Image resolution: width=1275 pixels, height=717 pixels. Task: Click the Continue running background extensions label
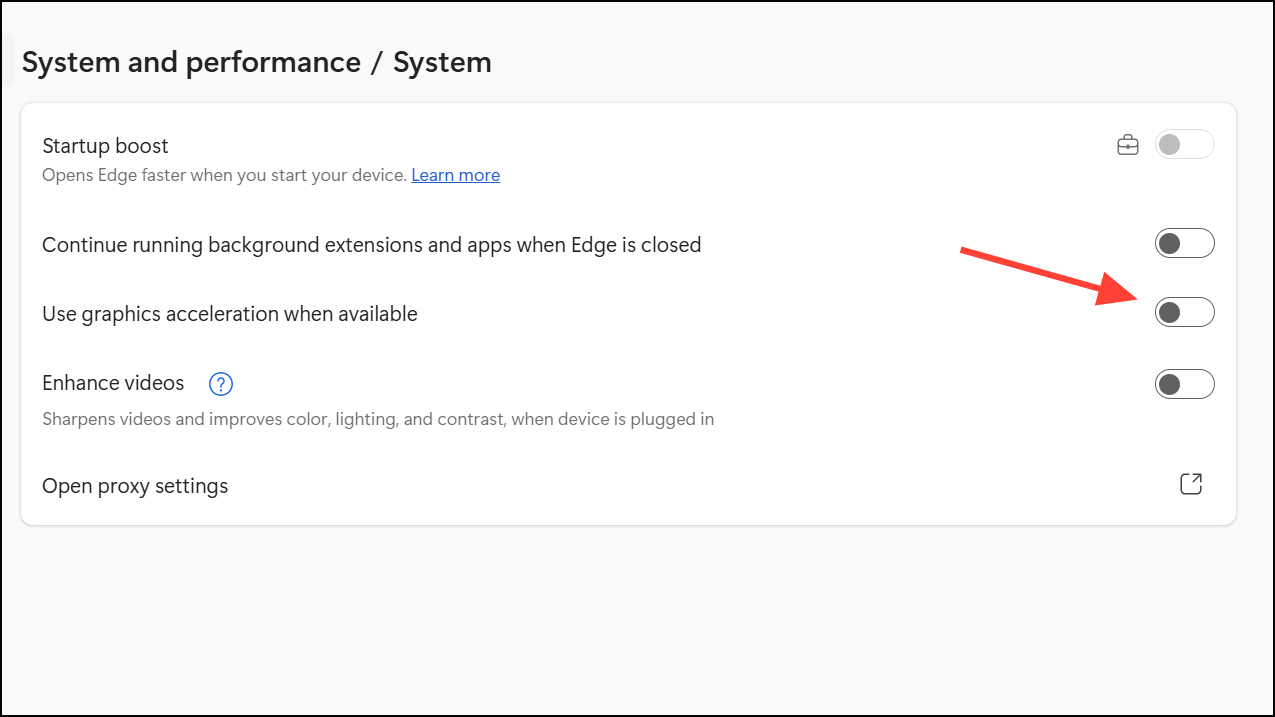[371, 244]
